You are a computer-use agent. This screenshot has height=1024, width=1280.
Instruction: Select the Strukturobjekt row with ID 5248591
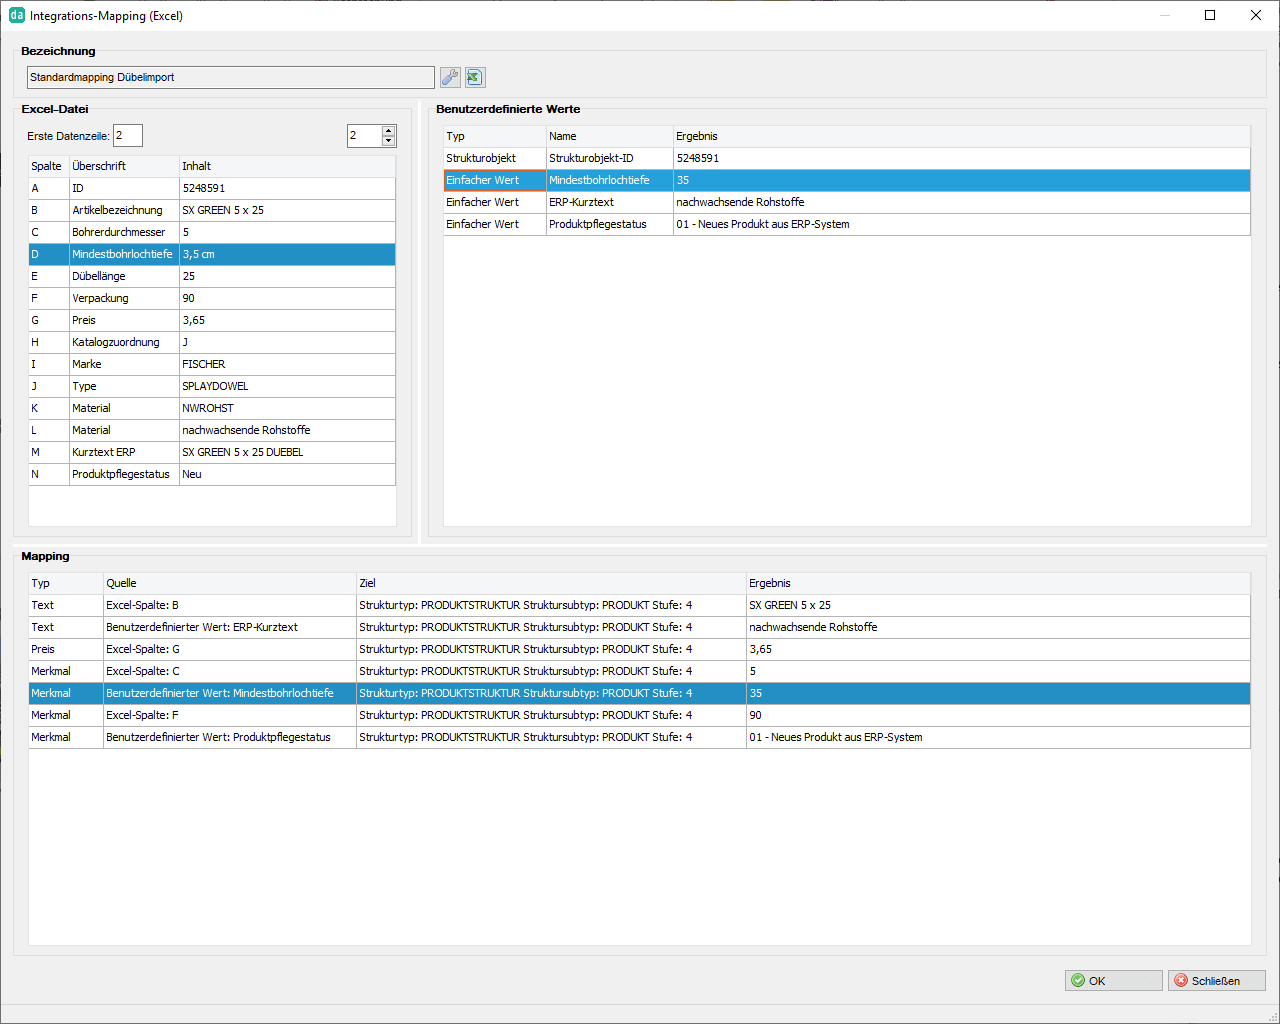pos(846,158)
